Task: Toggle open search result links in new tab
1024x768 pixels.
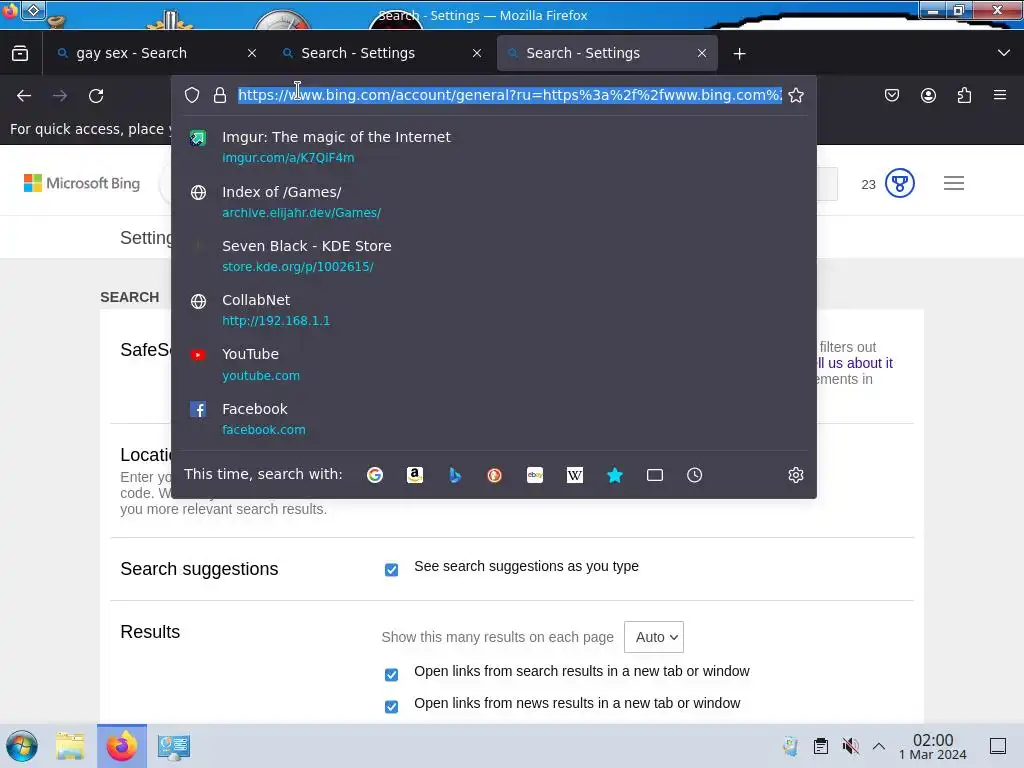Action: (x=391, y=675)
